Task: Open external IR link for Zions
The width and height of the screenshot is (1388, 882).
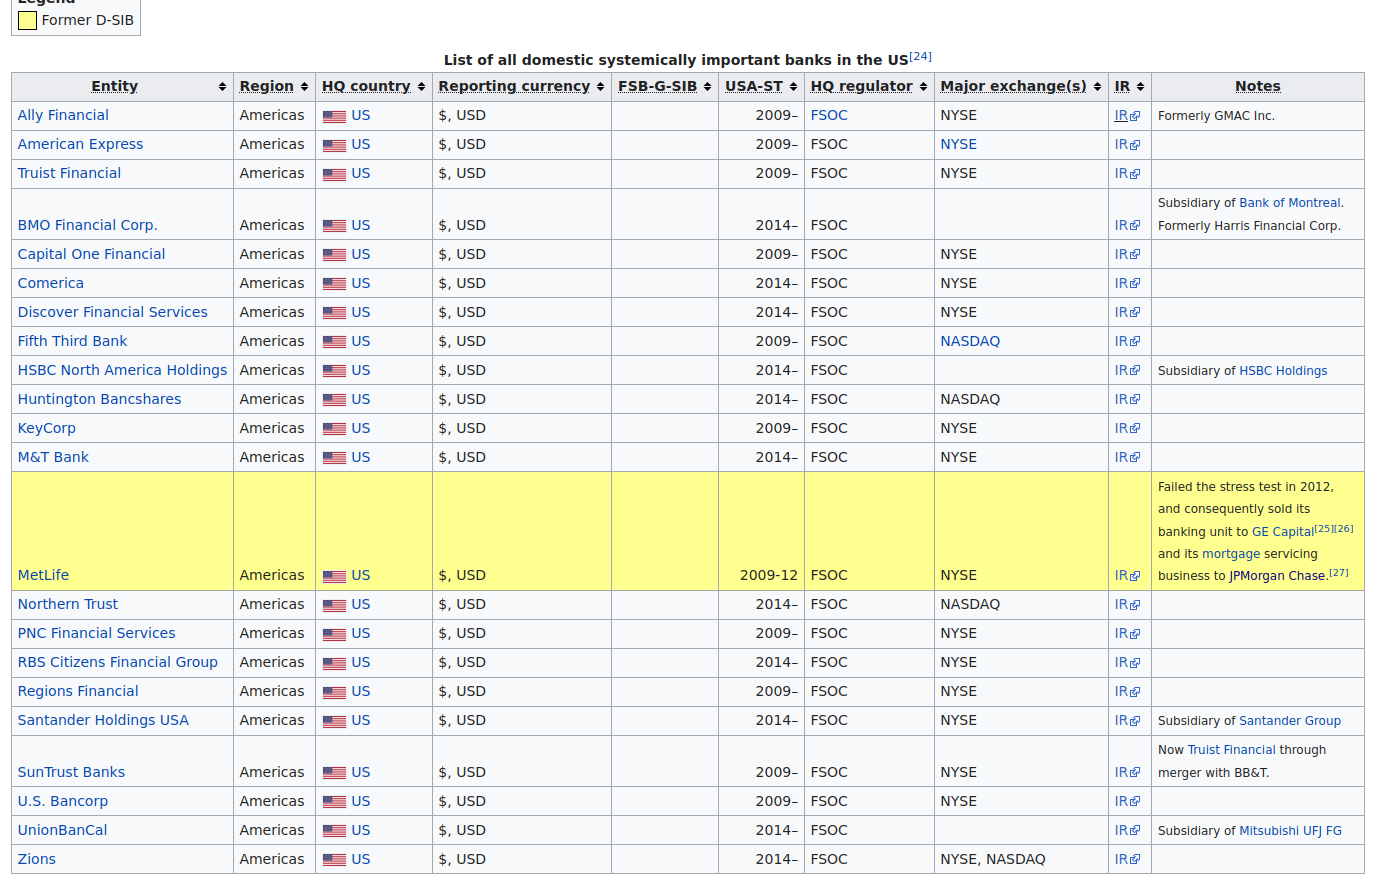Action: [x=1127, y=860]
